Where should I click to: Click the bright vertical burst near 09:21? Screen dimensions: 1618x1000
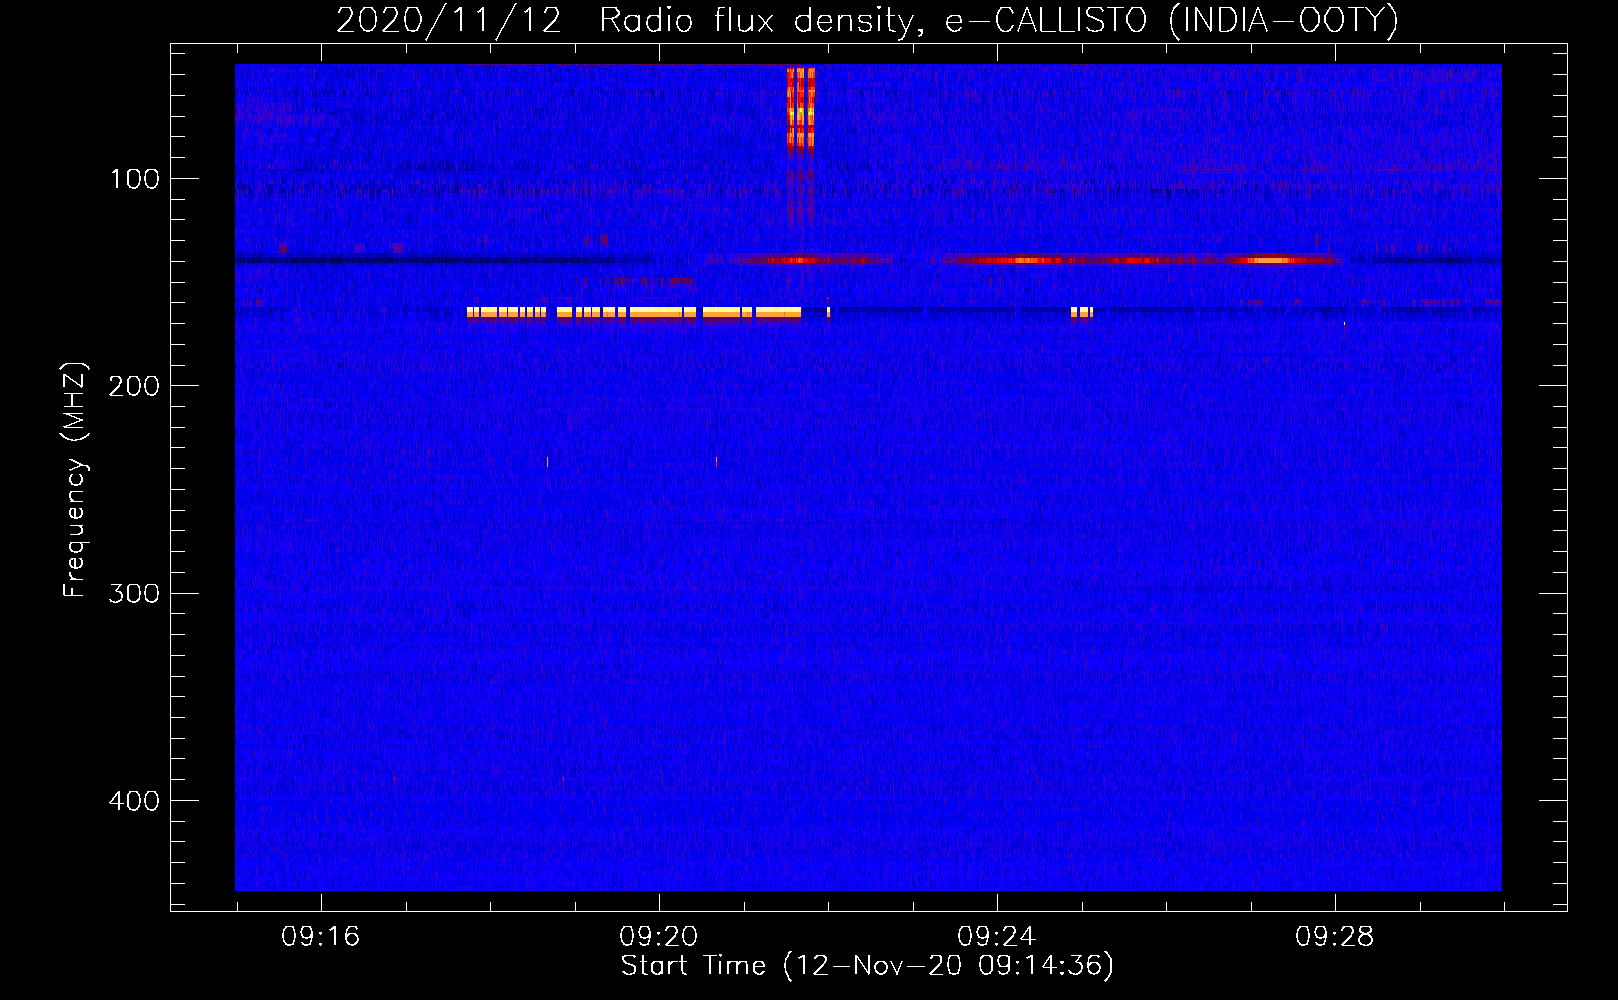[801, 108]
